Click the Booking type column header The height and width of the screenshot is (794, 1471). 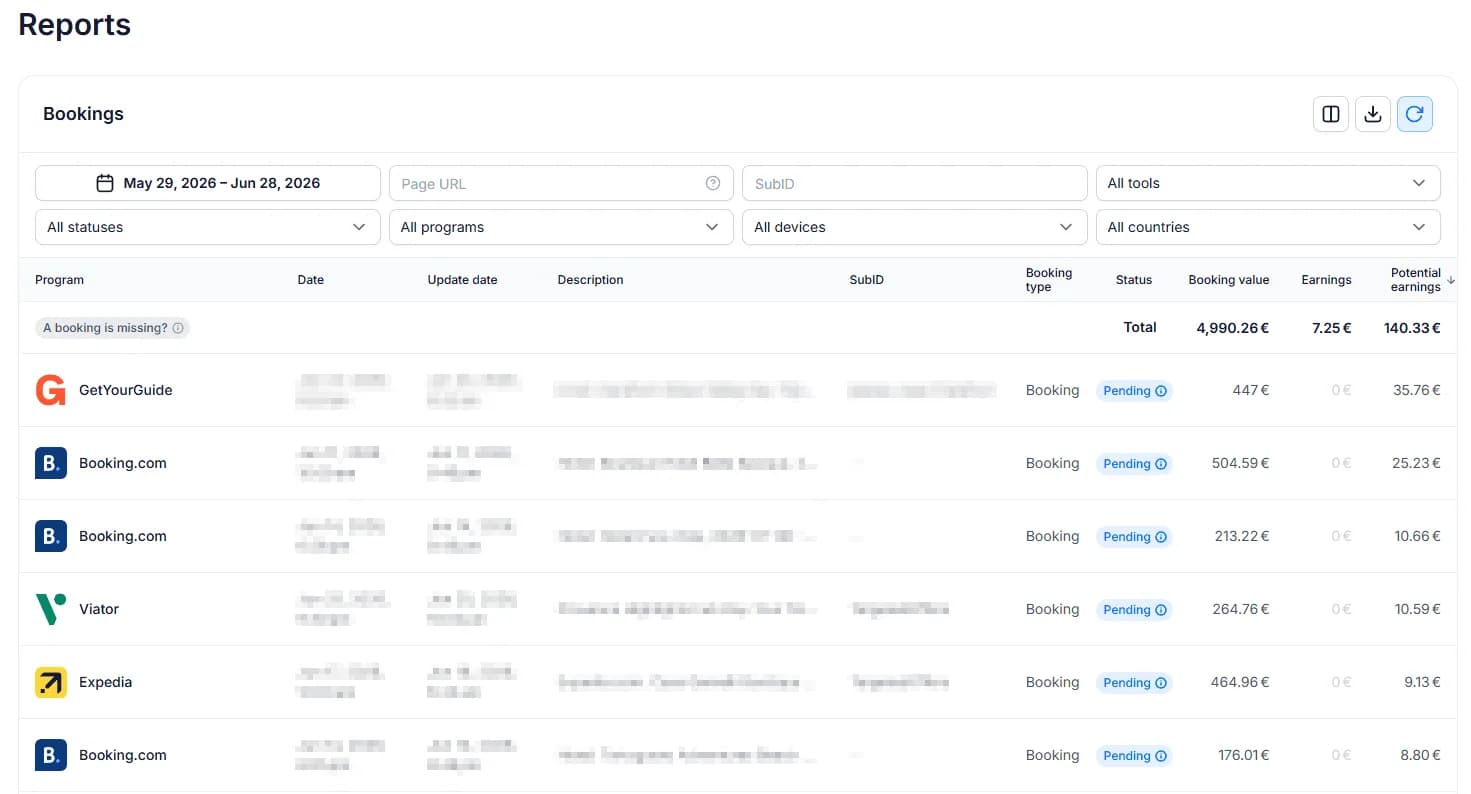pos(1049,280)
